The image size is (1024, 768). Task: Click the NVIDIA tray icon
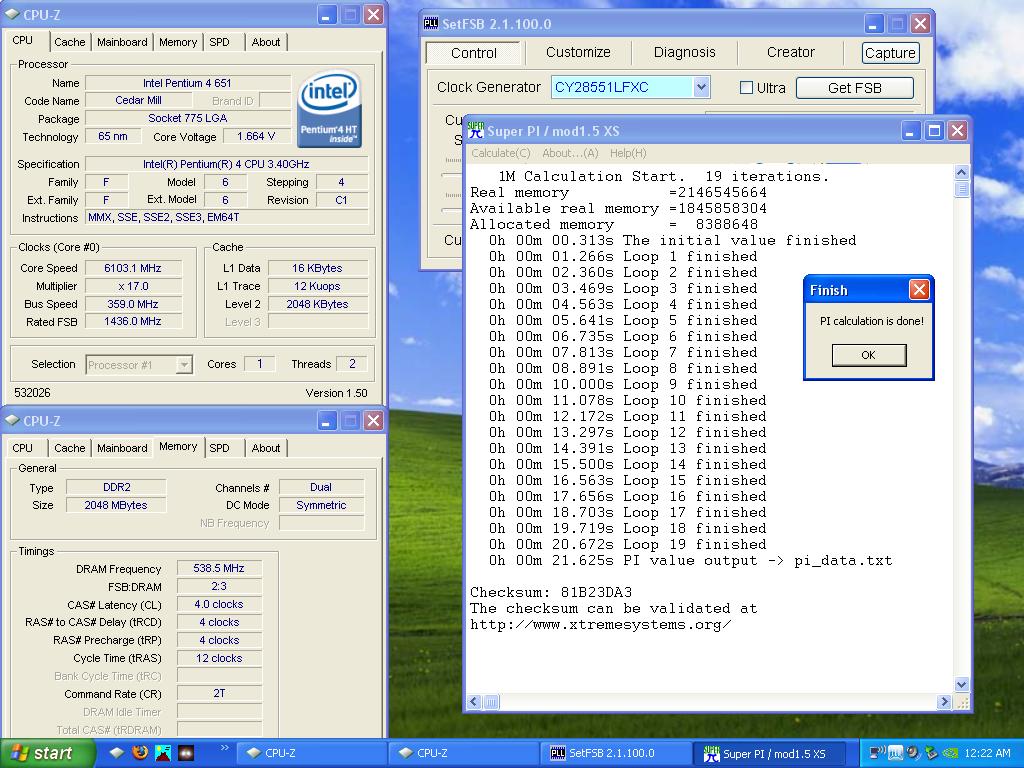coord(950,753)
